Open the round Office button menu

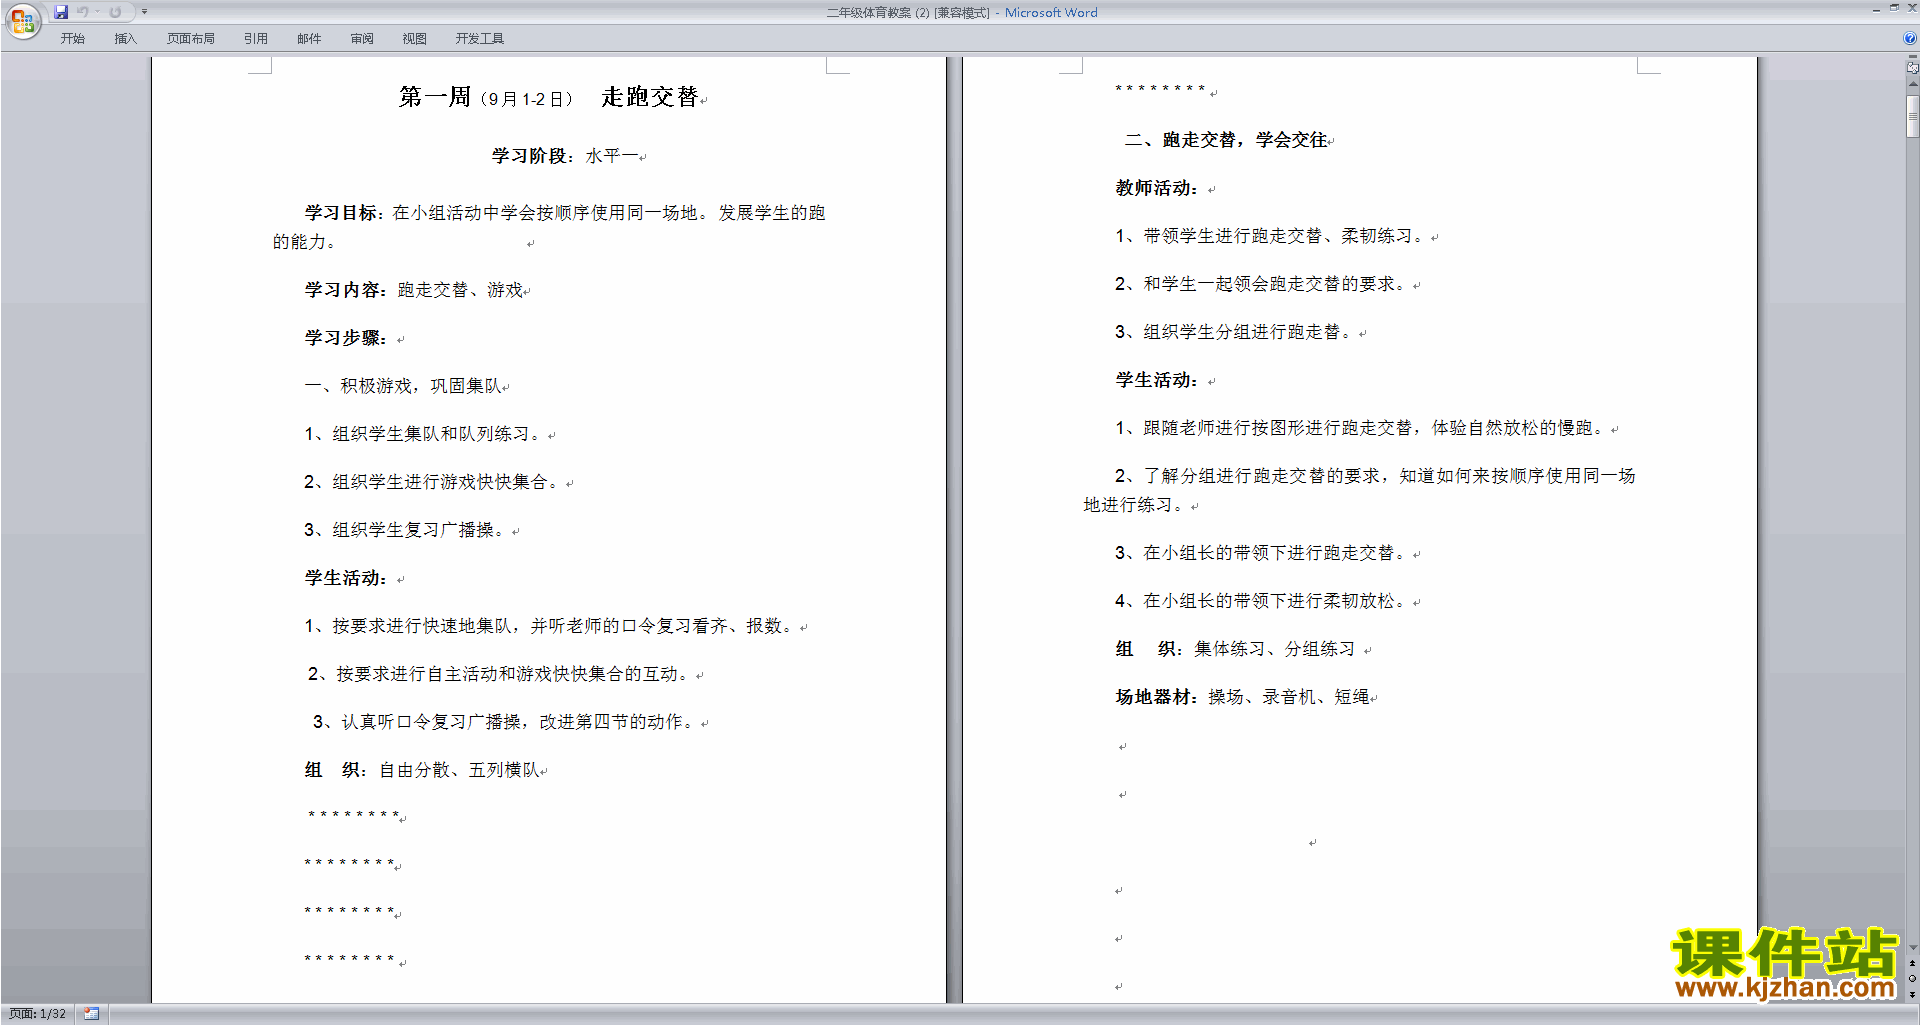23,21
